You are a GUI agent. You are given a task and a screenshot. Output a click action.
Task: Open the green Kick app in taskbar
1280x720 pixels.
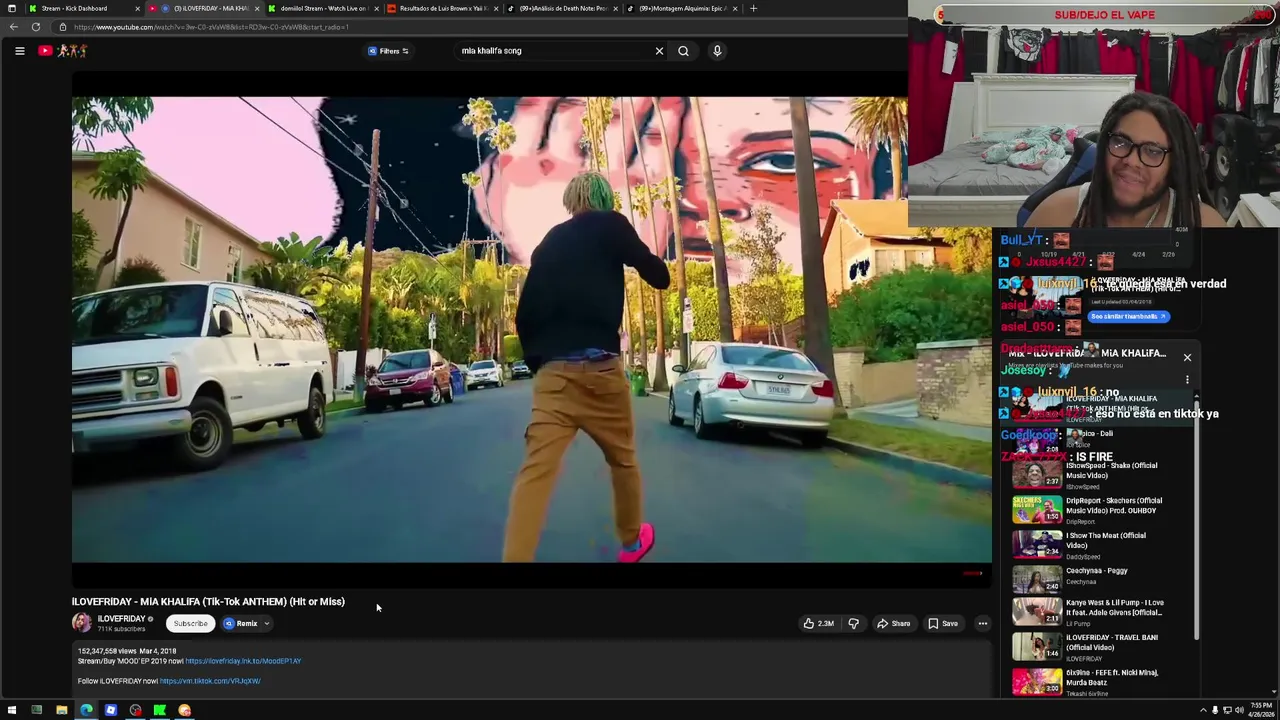pos(159,710)
